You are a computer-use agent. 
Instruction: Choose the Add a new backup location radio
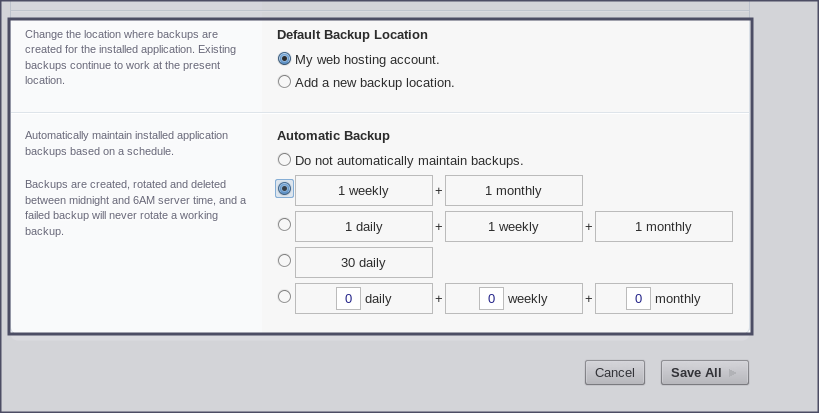tap(285, 82)
